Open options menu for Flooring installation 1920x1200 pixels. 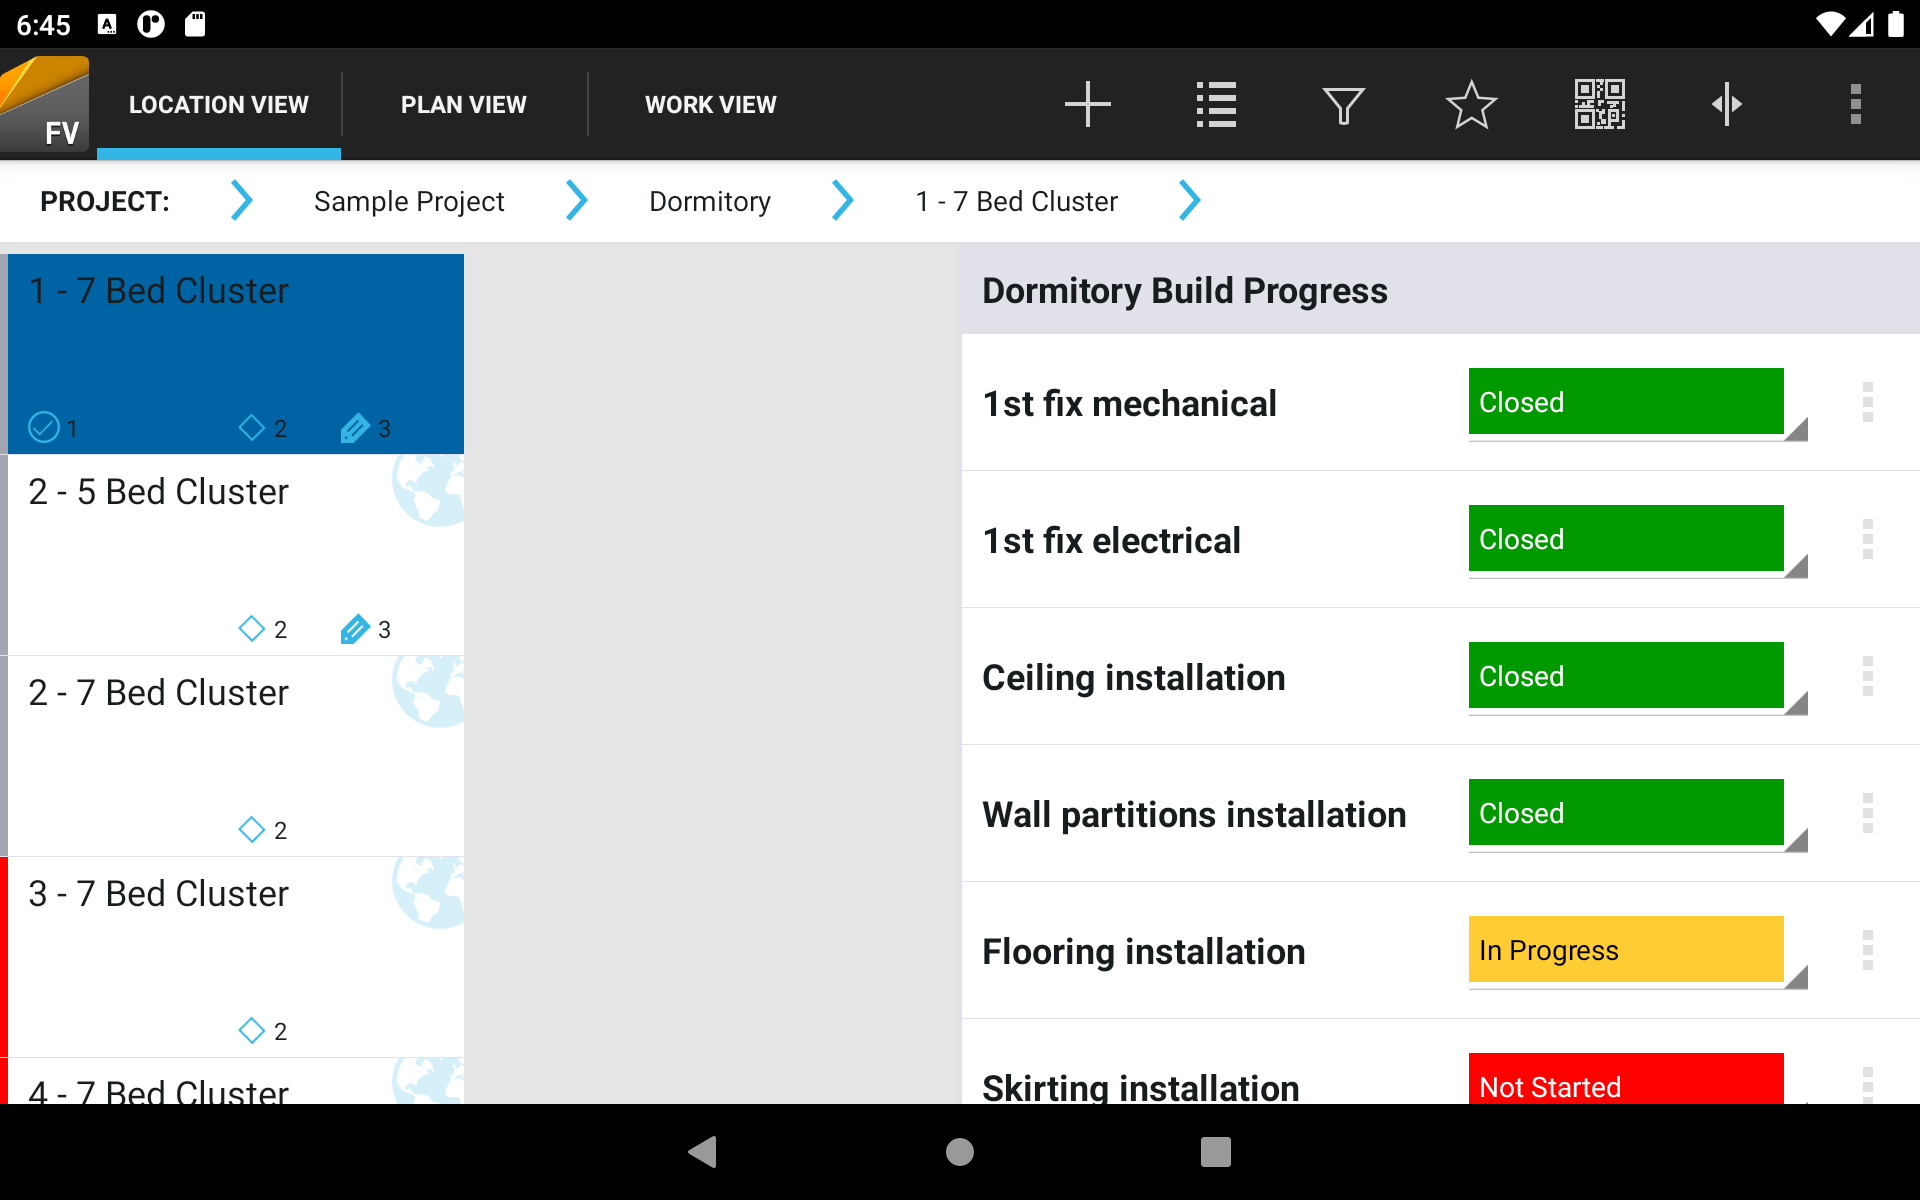[1867, 950]
